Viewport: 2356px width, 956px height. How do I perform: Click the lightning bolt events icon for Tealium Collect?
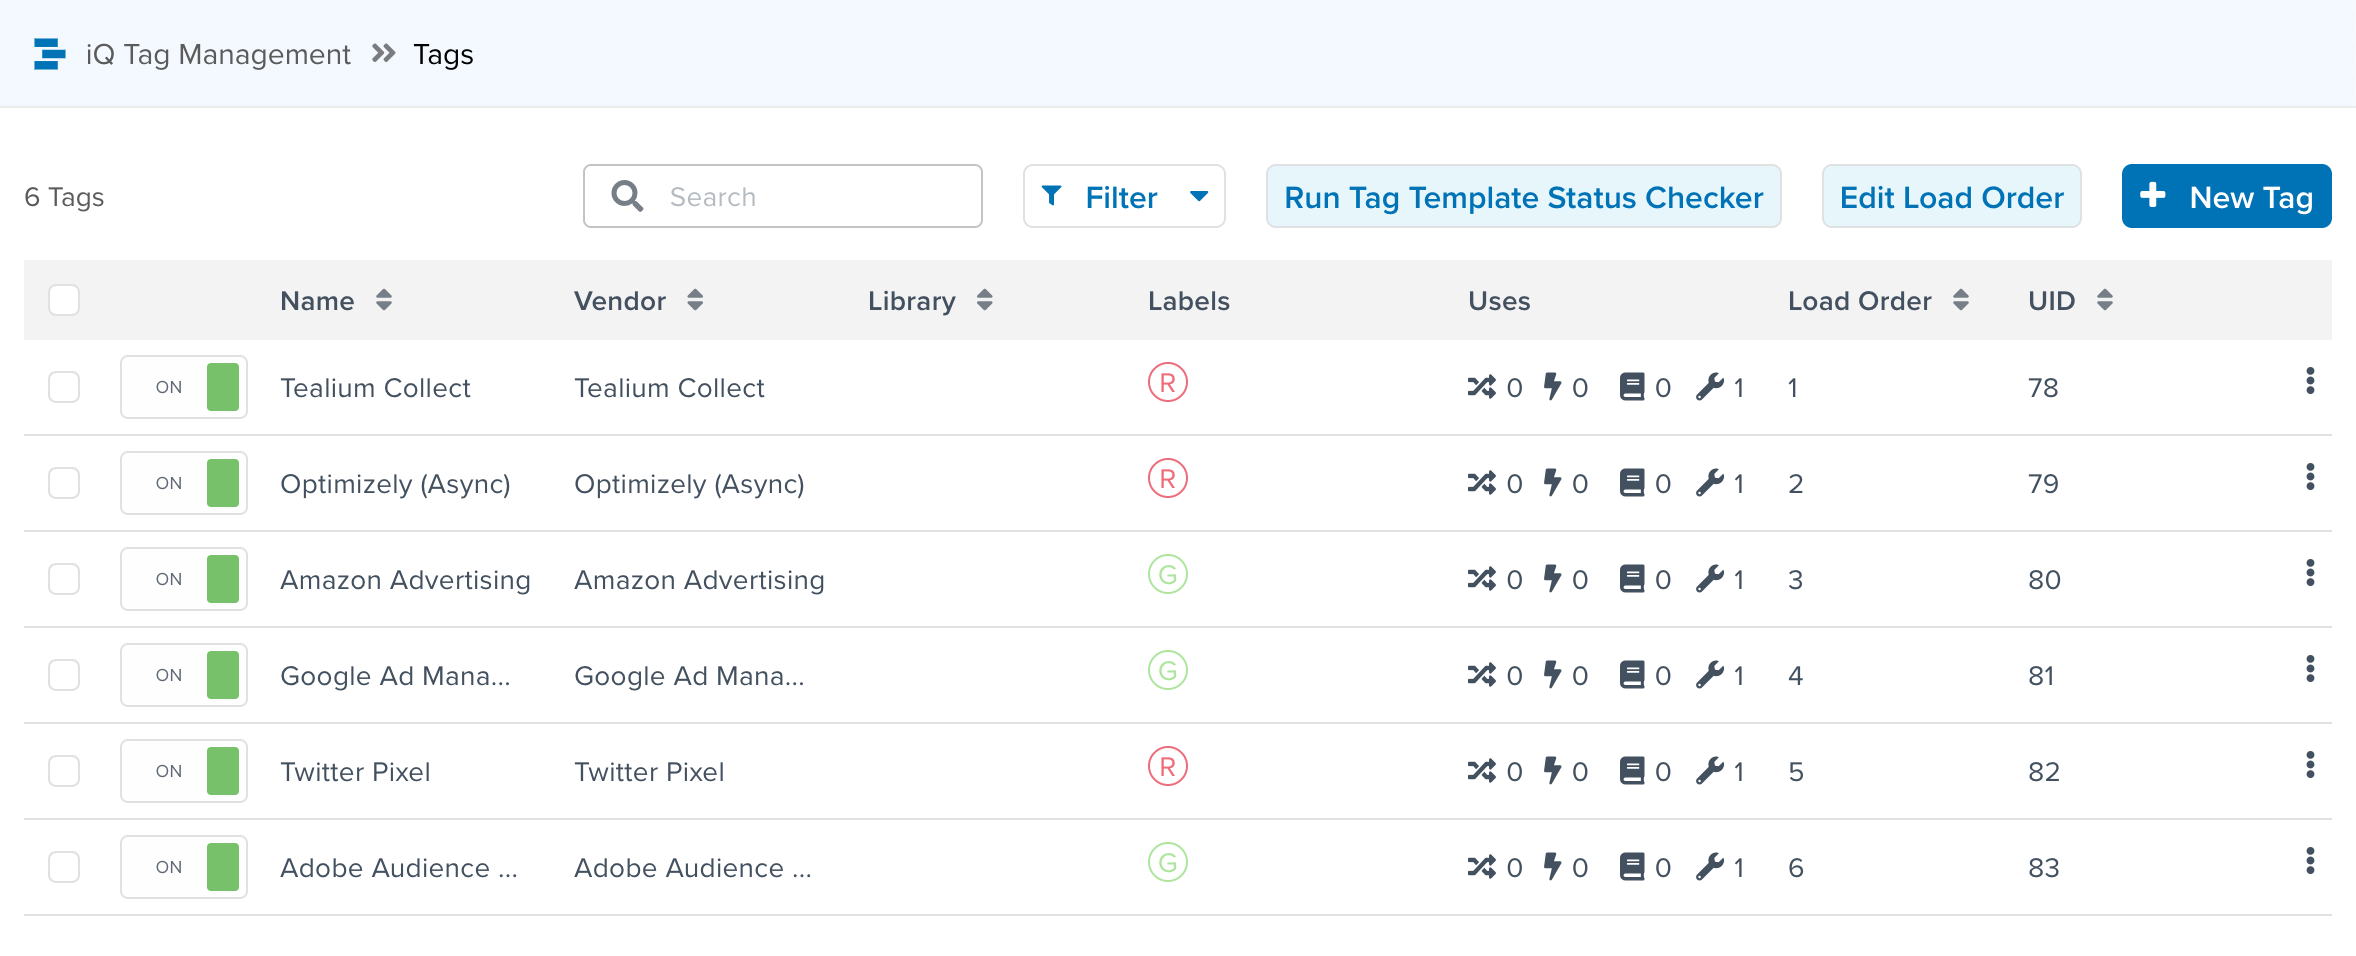click(1552, 386)
